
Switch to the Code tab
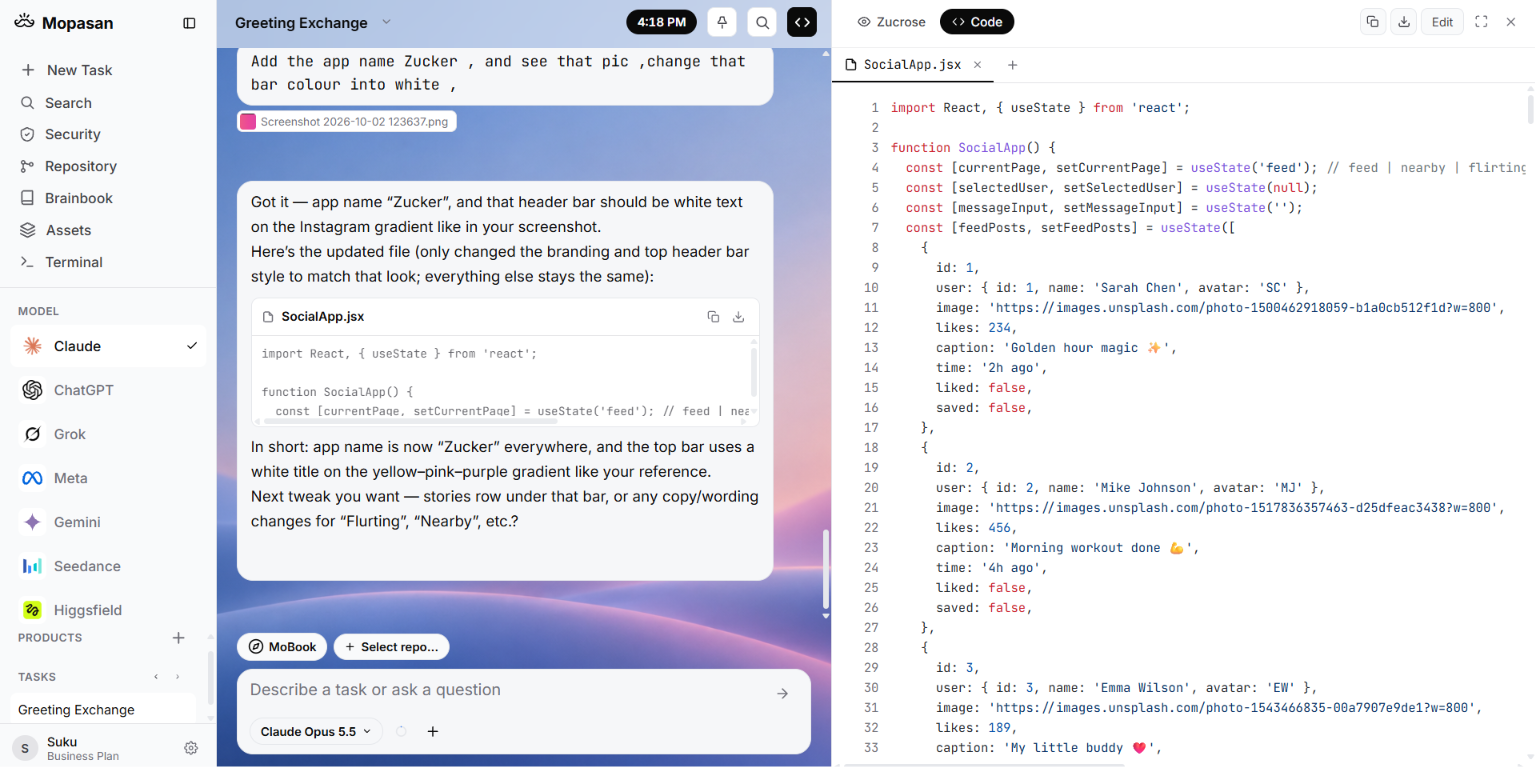click(977, 22)
